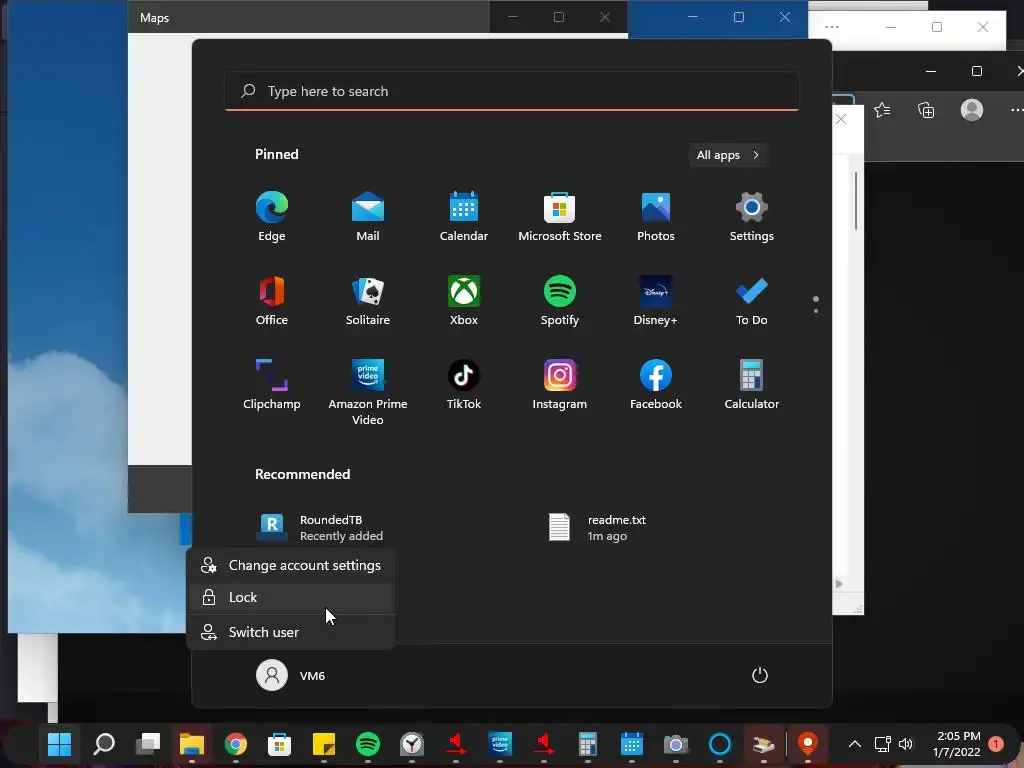Switch to Maps taskbar icon

click(808, 744)
